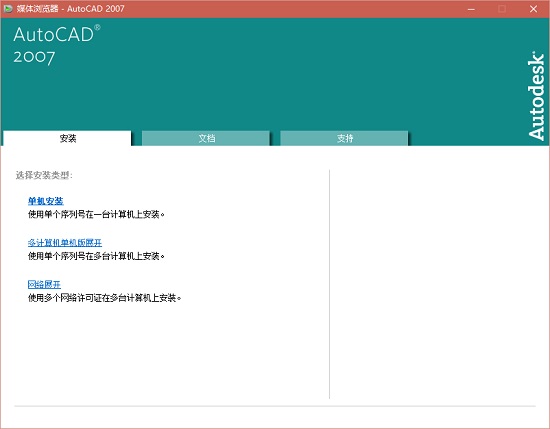
Task: Click the window title text 媒体浏览器
Action: click(37, 9)
